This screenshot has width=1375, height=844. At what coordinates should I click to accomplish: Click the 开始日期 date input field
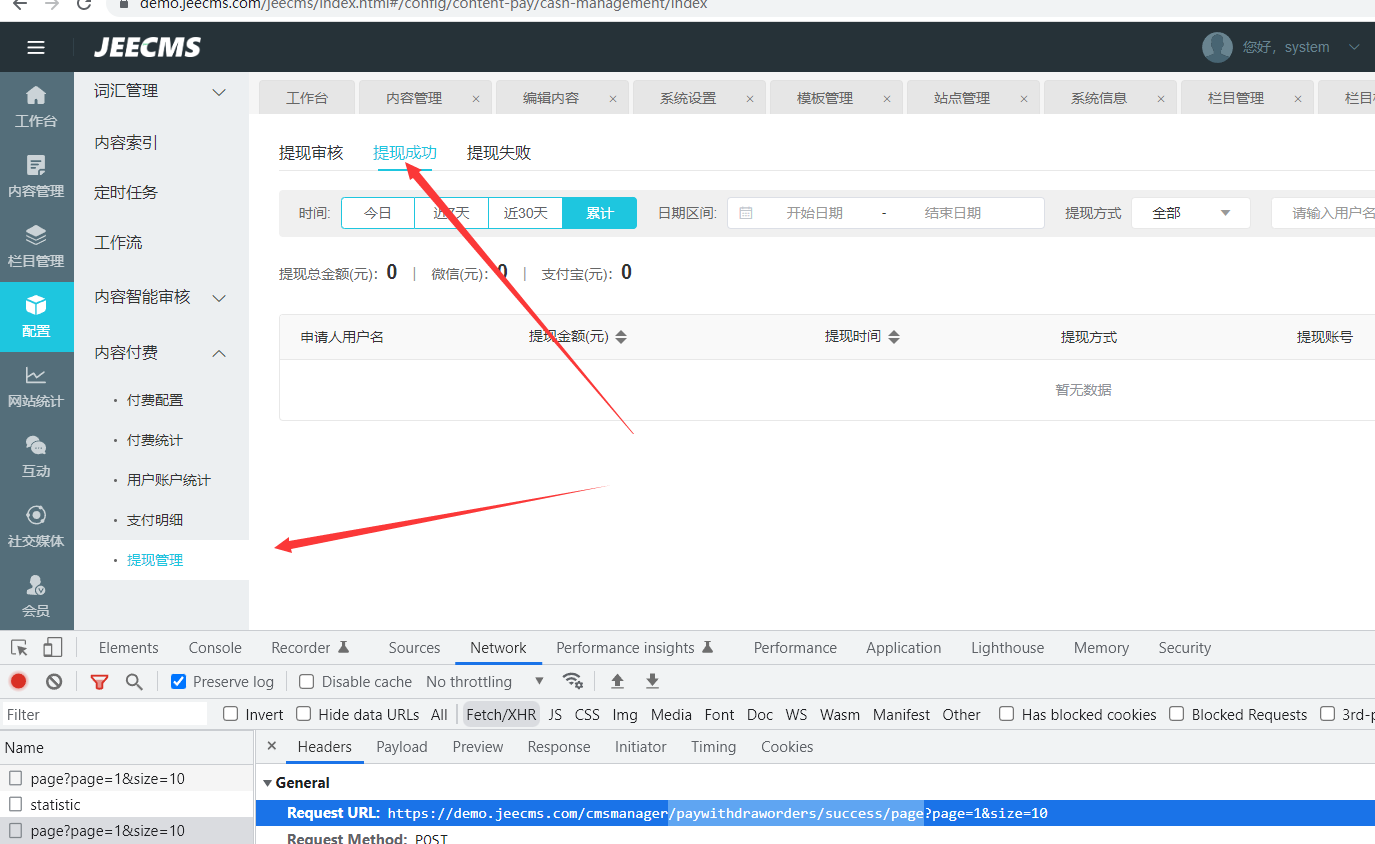[x=814, y=213]
